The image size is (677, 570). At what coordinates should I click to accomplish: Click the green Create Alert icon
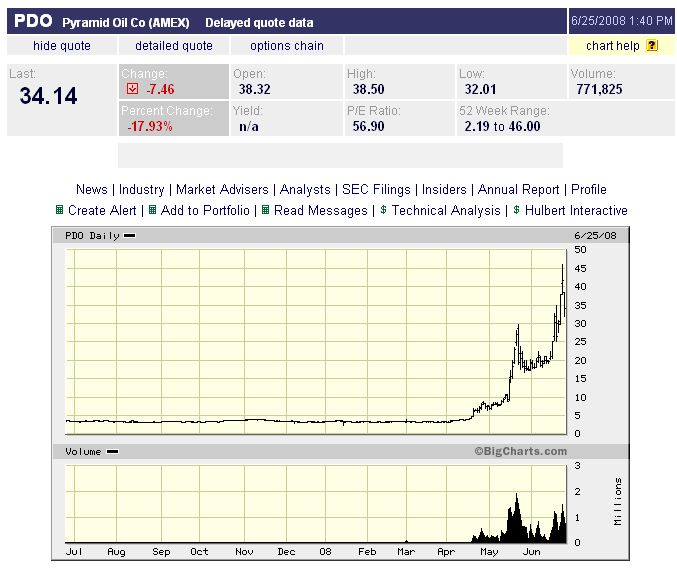click(x=60, y=210)
